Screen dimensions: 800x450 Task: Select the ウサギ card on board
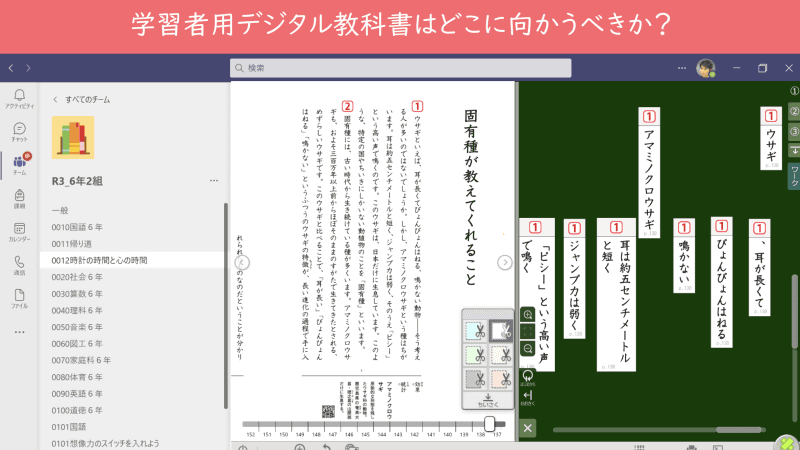[771, 138]
